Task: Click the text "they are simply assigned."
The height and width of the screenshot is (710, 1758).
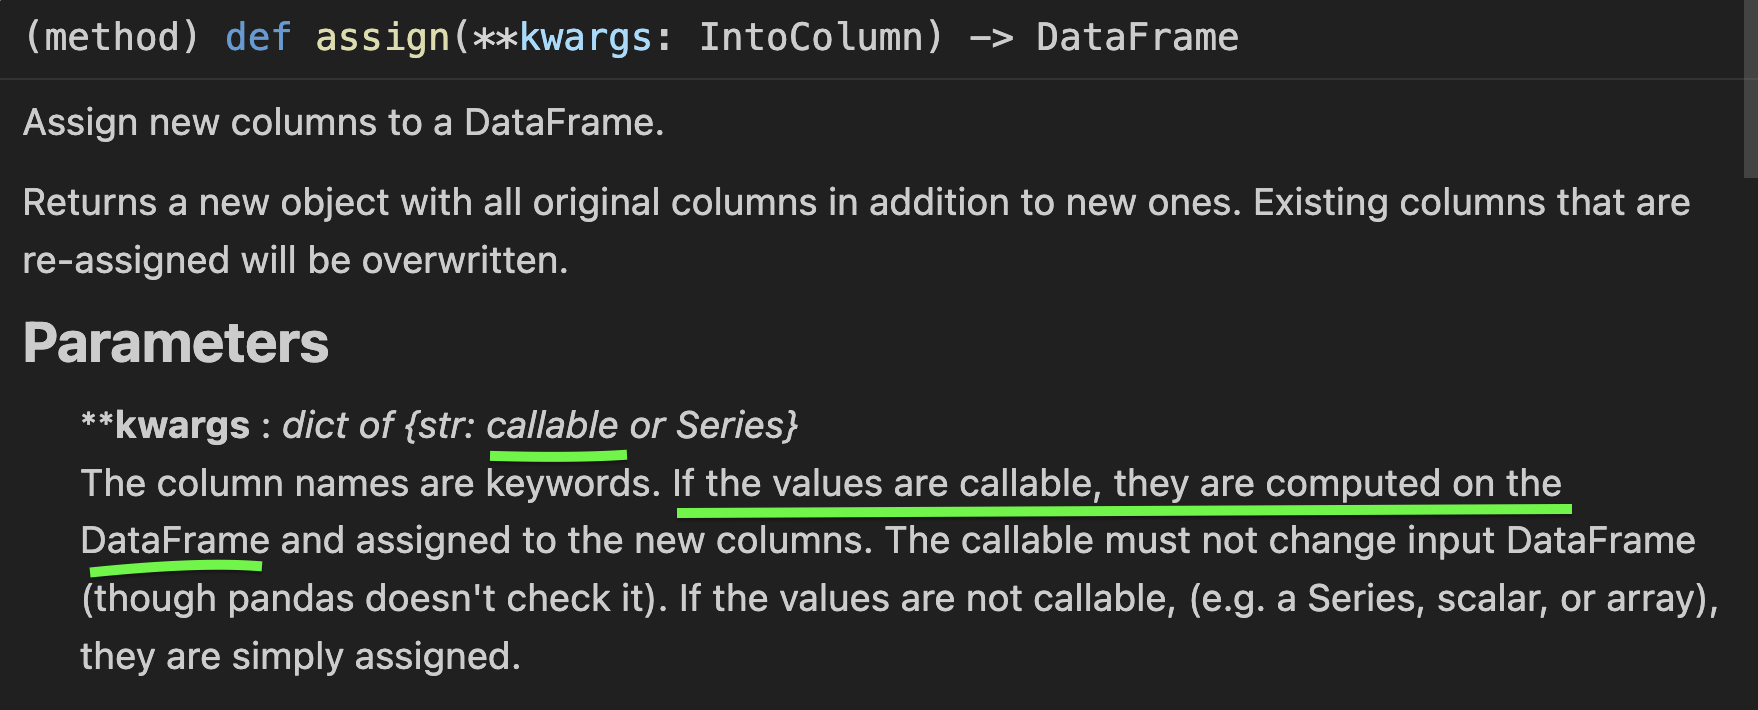Action: [x=300, y=657]
